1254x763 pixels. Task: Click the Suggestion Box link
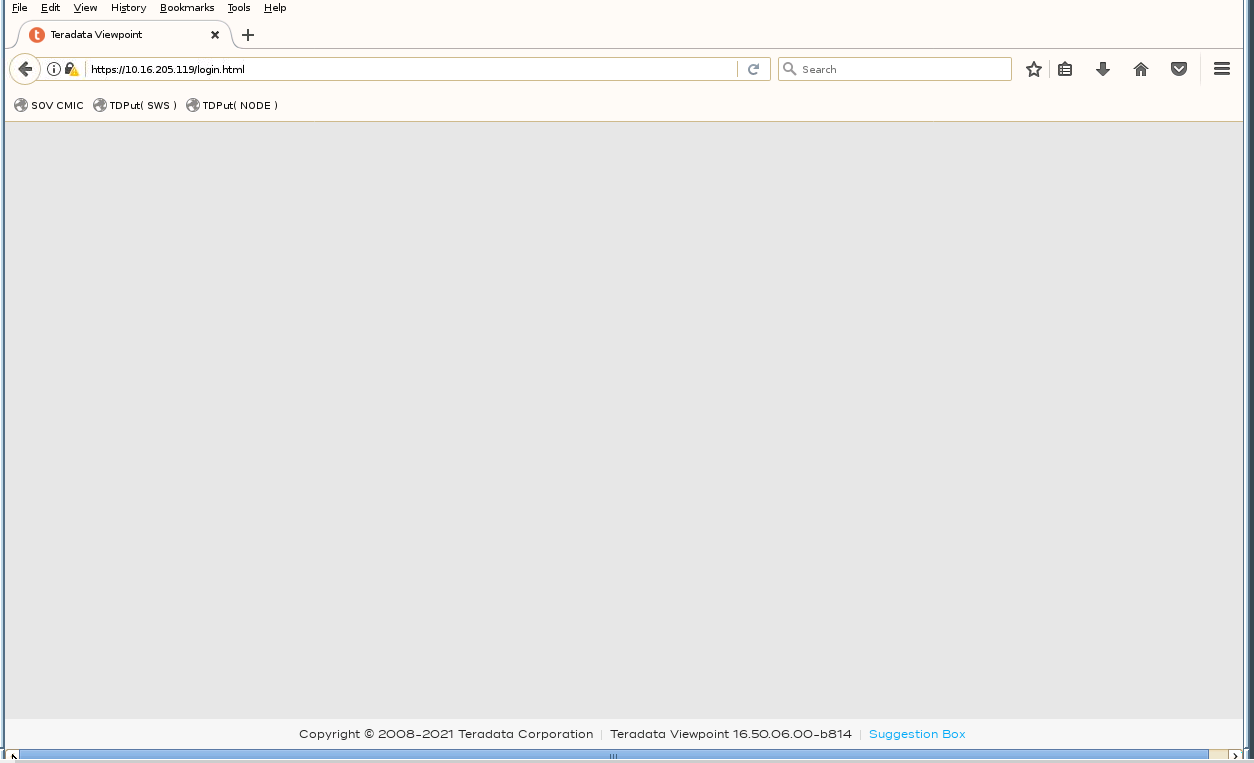coord(917,734)
